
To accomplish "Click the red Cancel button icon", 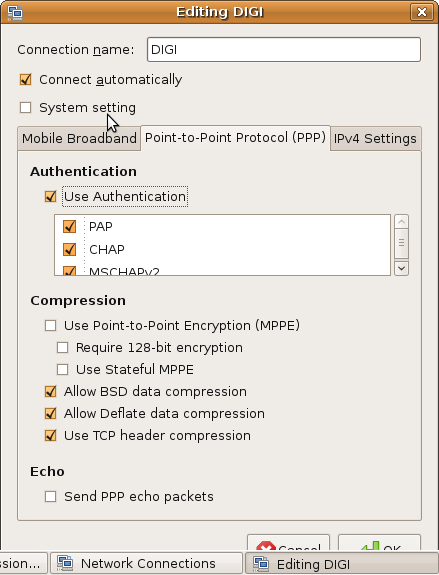I will 266,546.
